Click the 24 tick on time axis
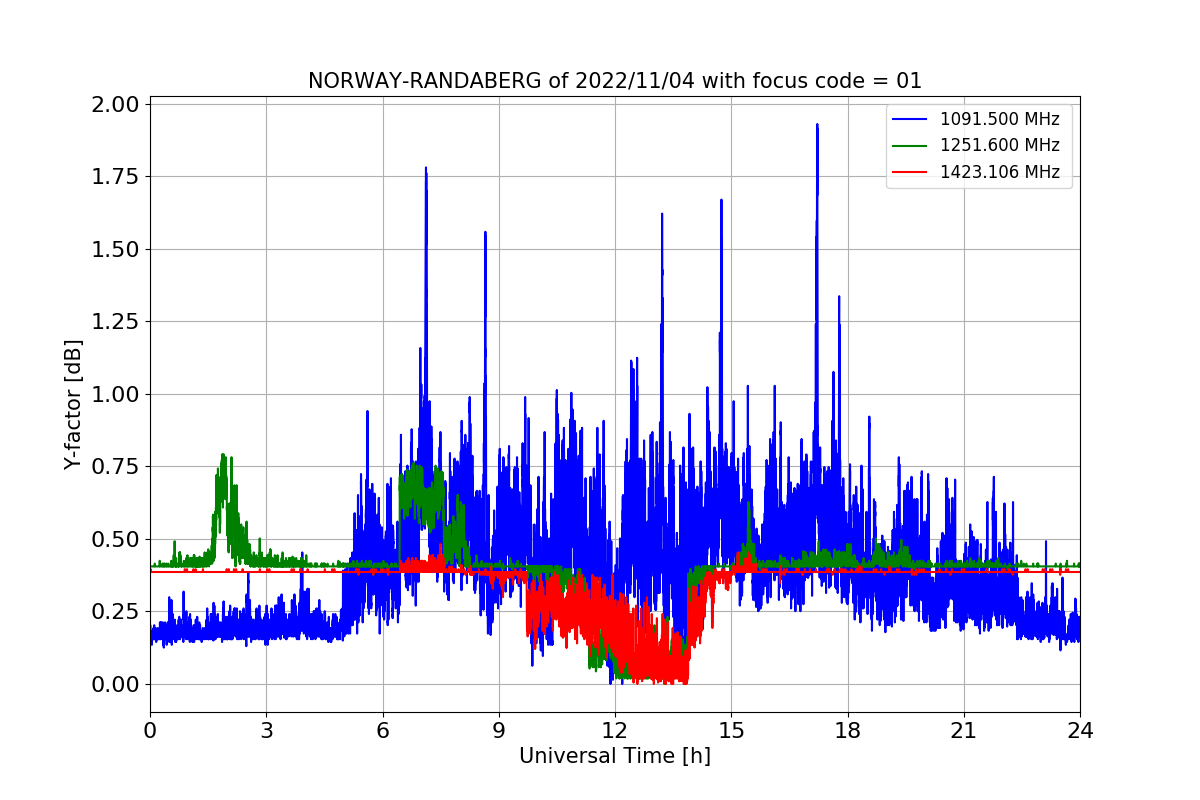1200x800 pixels. (1080, 731)
